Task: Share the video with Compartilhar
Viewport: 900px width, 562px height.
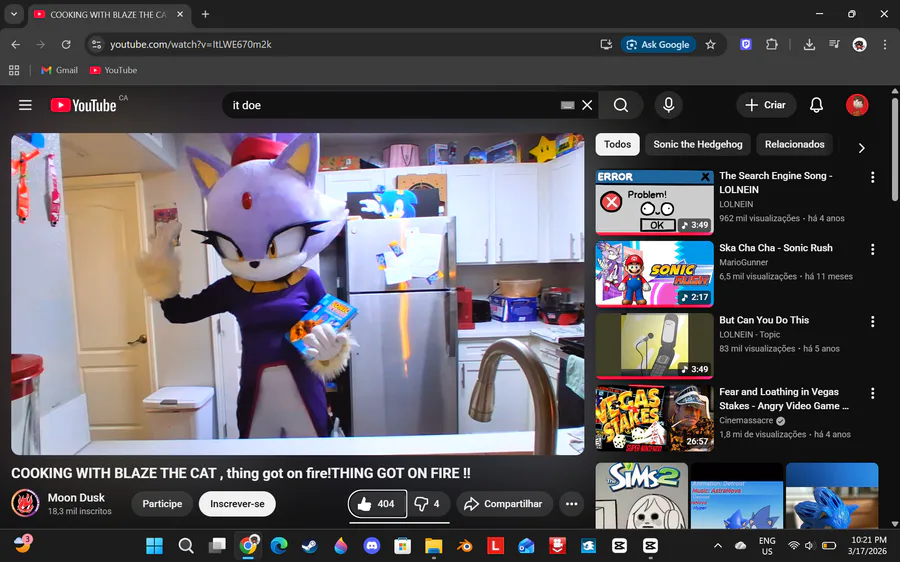Action: point(504,504)
